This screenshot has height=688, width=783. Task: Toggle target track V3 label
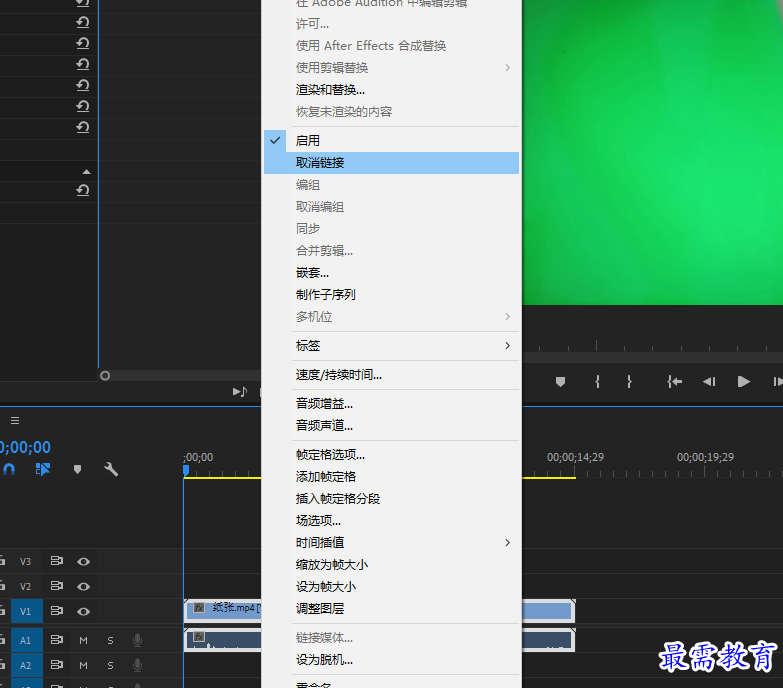tap(25, 562)
